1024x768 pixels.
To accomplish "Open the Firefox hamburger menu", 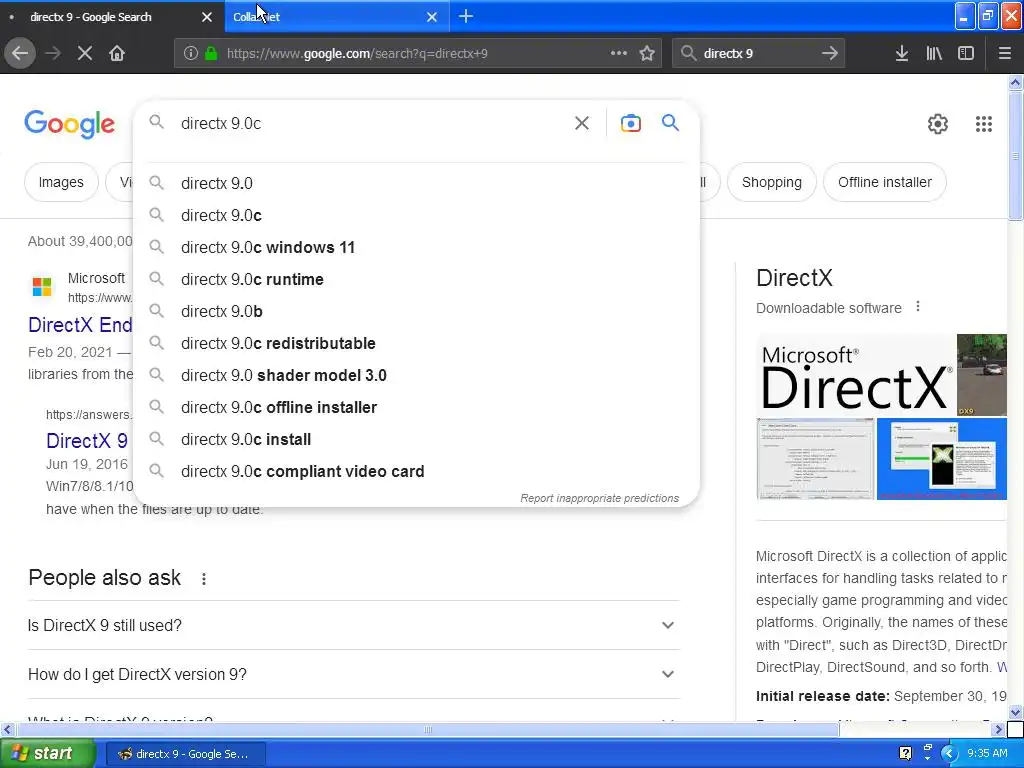I will pyautogui.click(x=1004, y=53).
